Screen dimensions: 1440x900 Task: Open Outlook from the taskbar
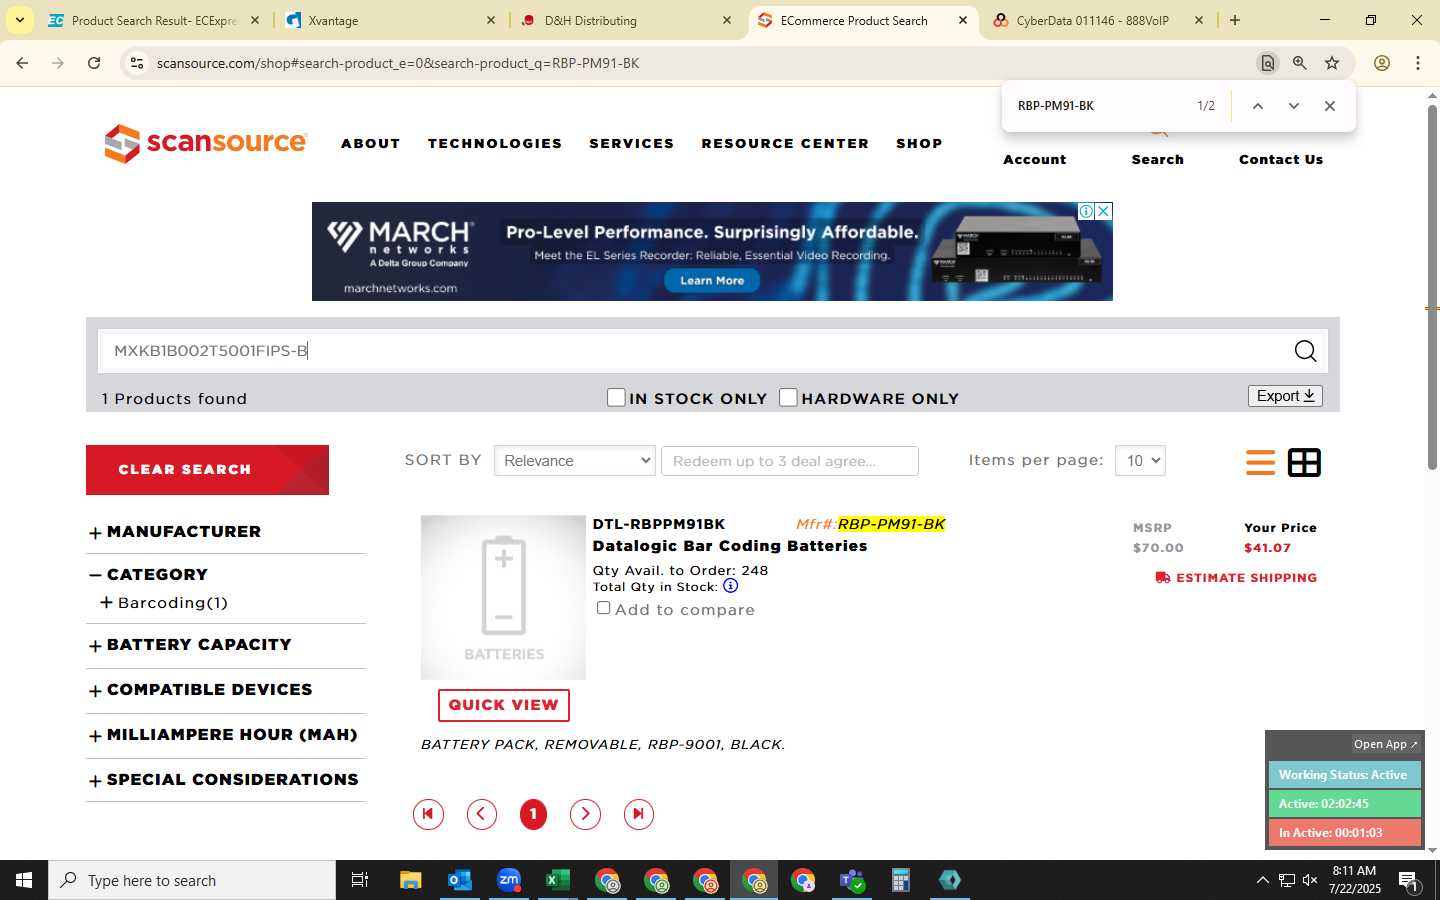(x=460, y=880)
